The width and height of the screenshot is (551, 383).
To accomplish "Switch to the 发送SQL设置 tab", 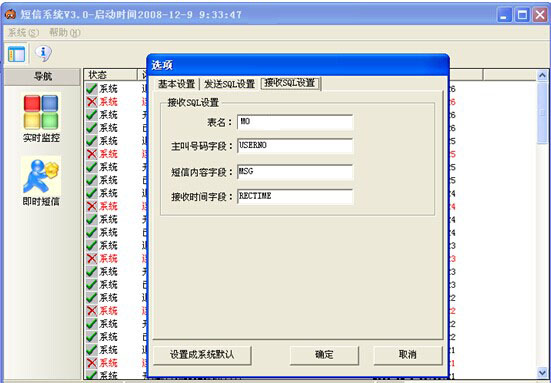I will pyautogui.click(x=229, y=84).
